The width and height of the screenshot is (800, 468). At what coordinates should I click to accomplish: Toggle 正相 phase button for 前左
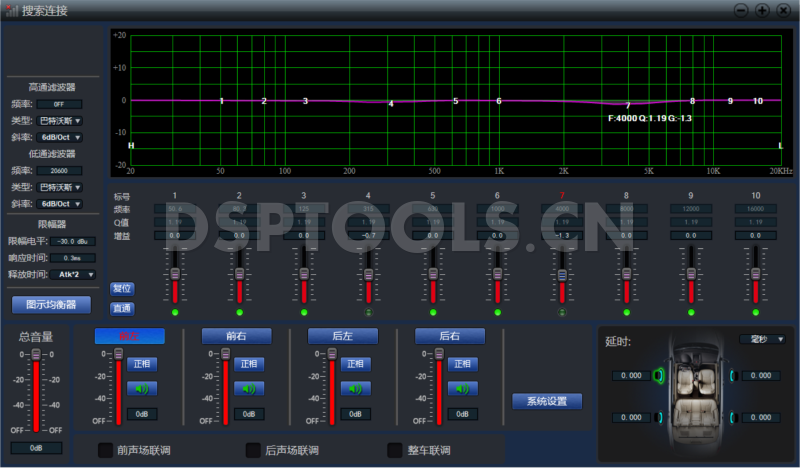(x=142, y=364)
